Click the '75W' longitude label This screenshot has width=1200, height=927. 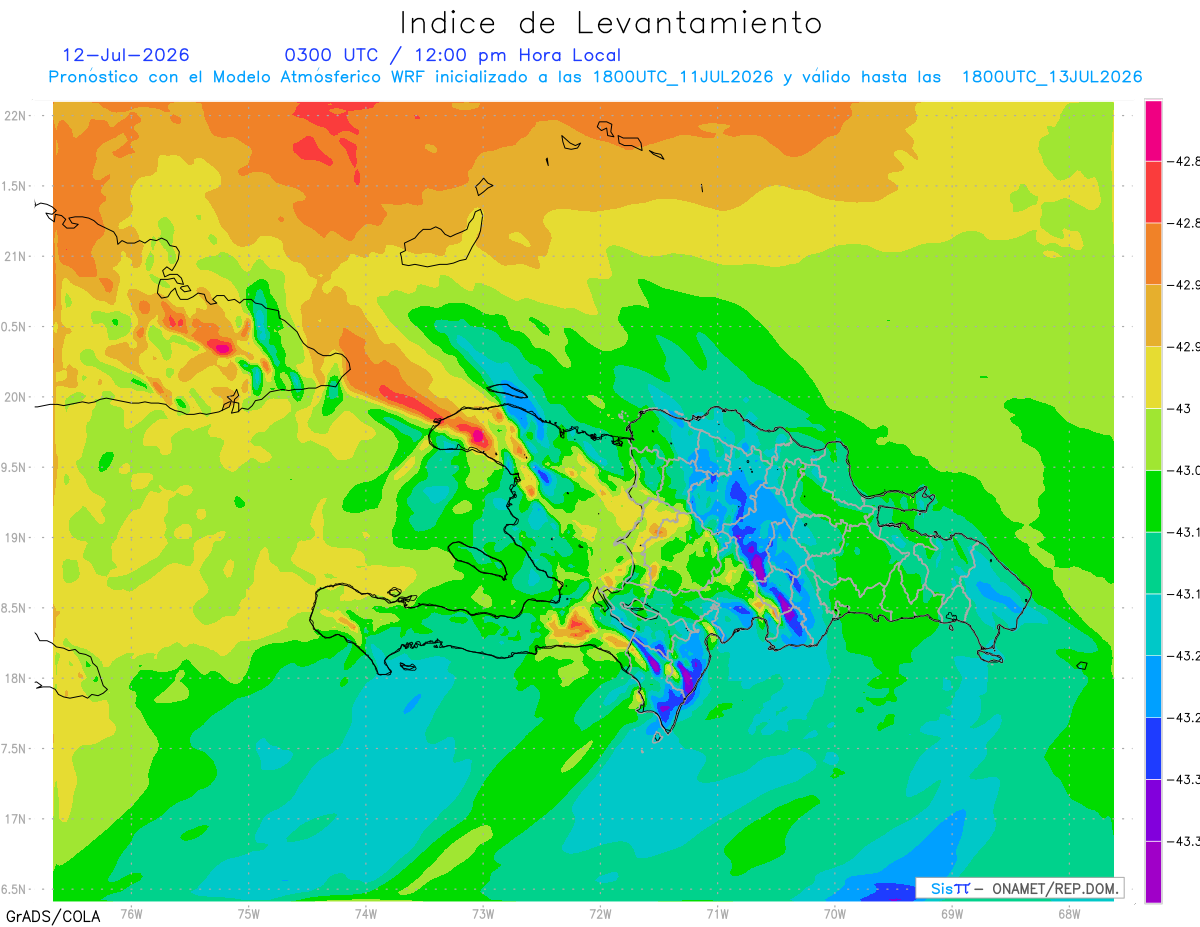249,912
